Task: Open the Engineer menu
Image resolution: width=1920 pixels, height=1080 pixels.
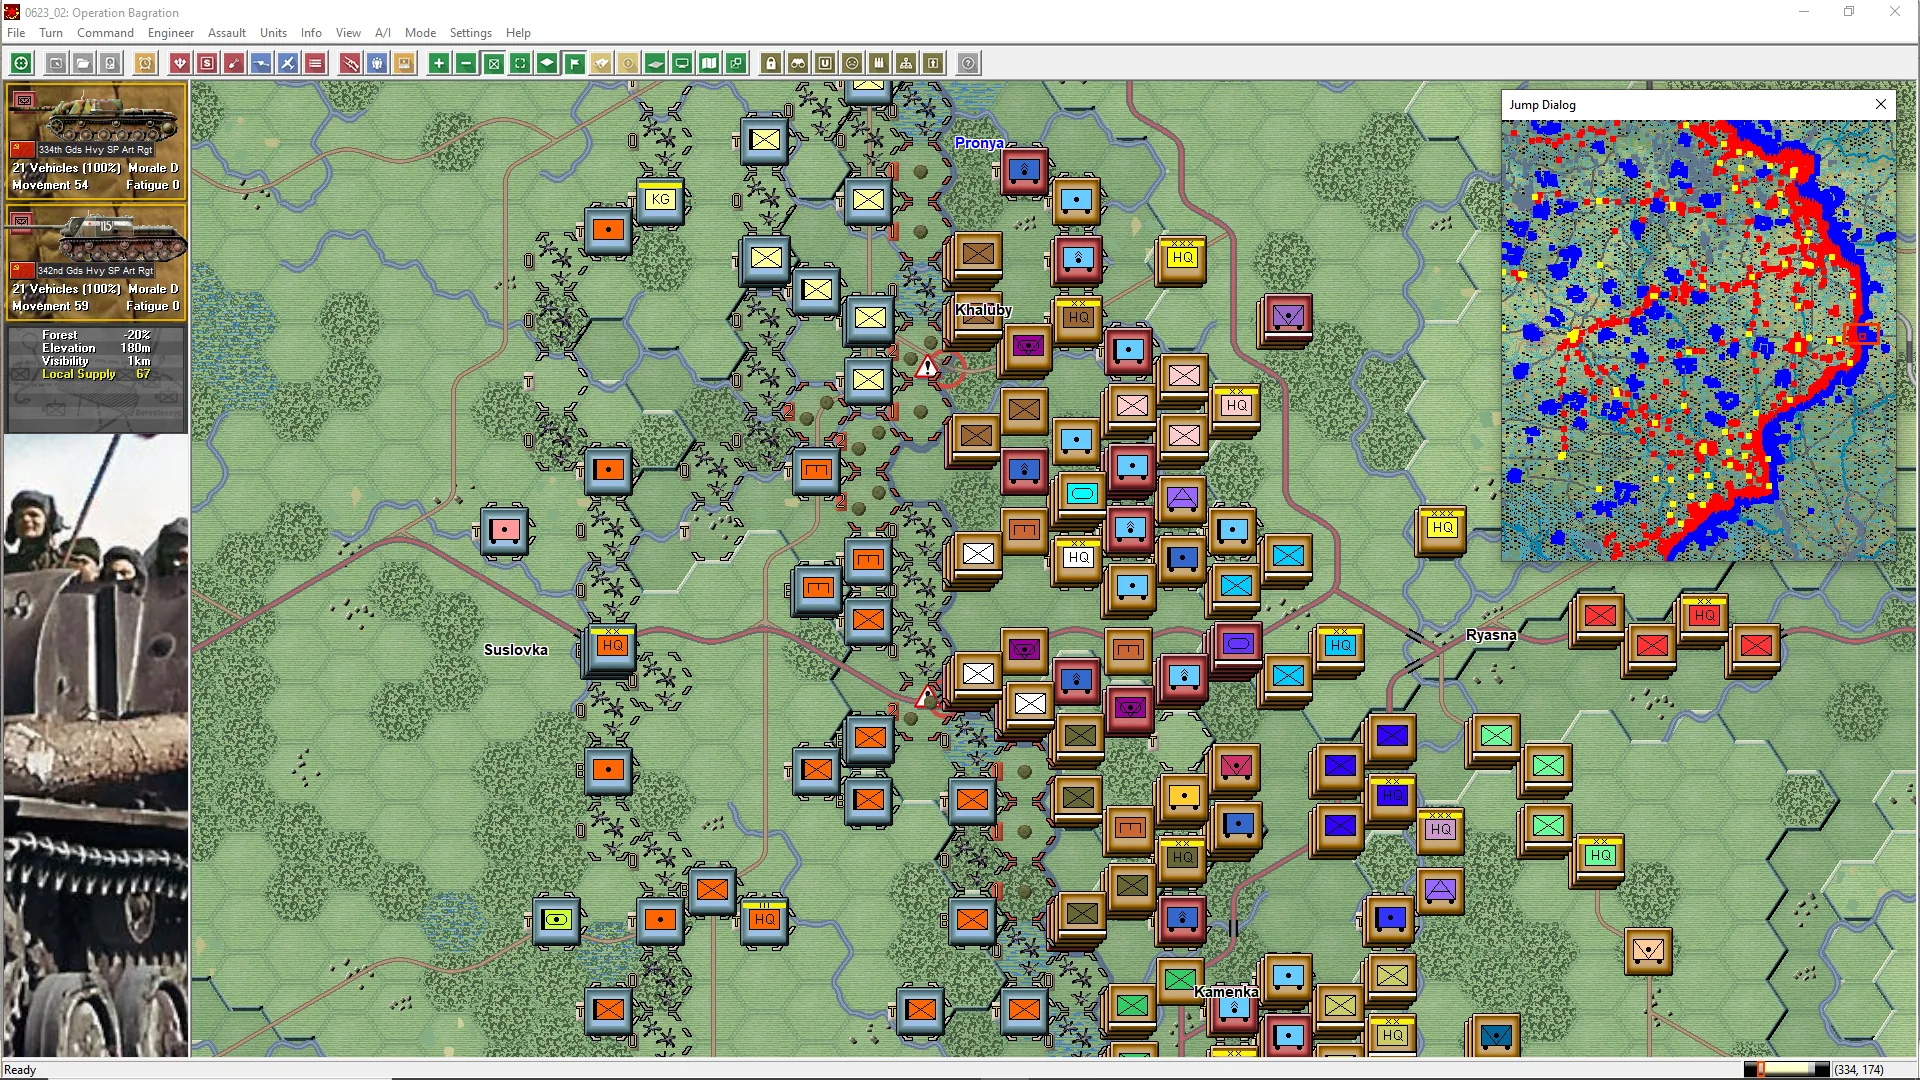Action: tap(170, 32)
